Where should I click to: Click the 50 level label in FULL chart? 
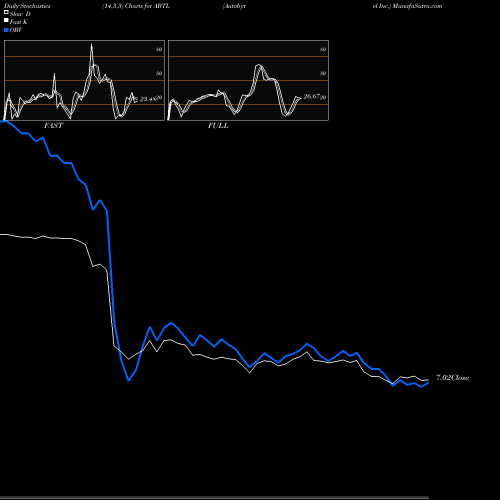coord(323,73)
